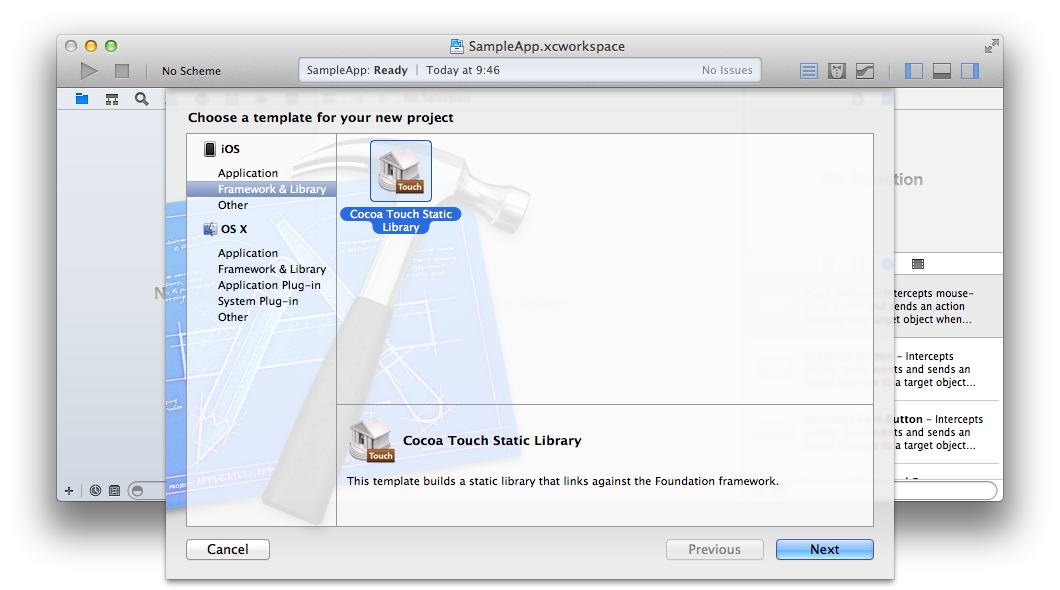Open the Search navigator magnifier icon
Viewport: 1060px width, 590px height.
142,99
